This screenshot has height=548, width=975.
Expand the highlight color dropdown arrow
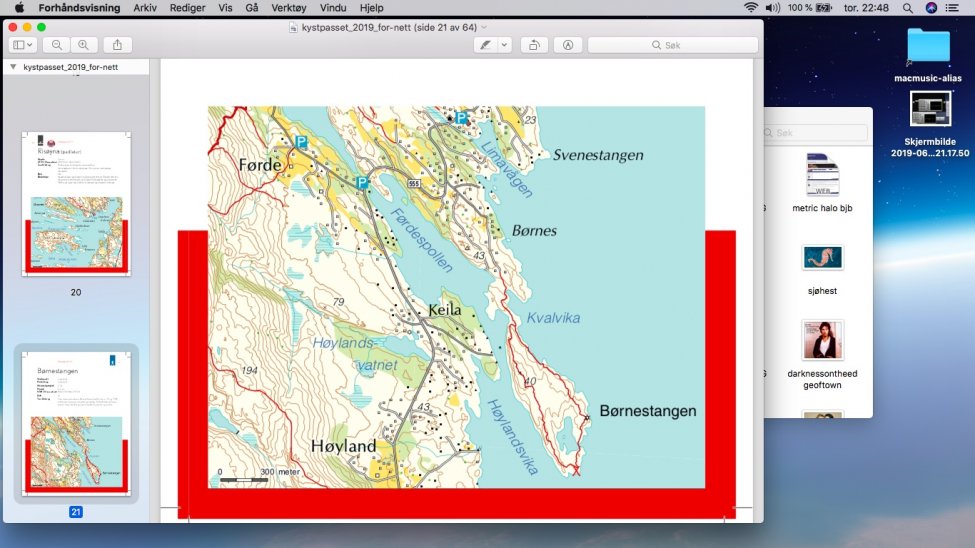click(504, 45)
